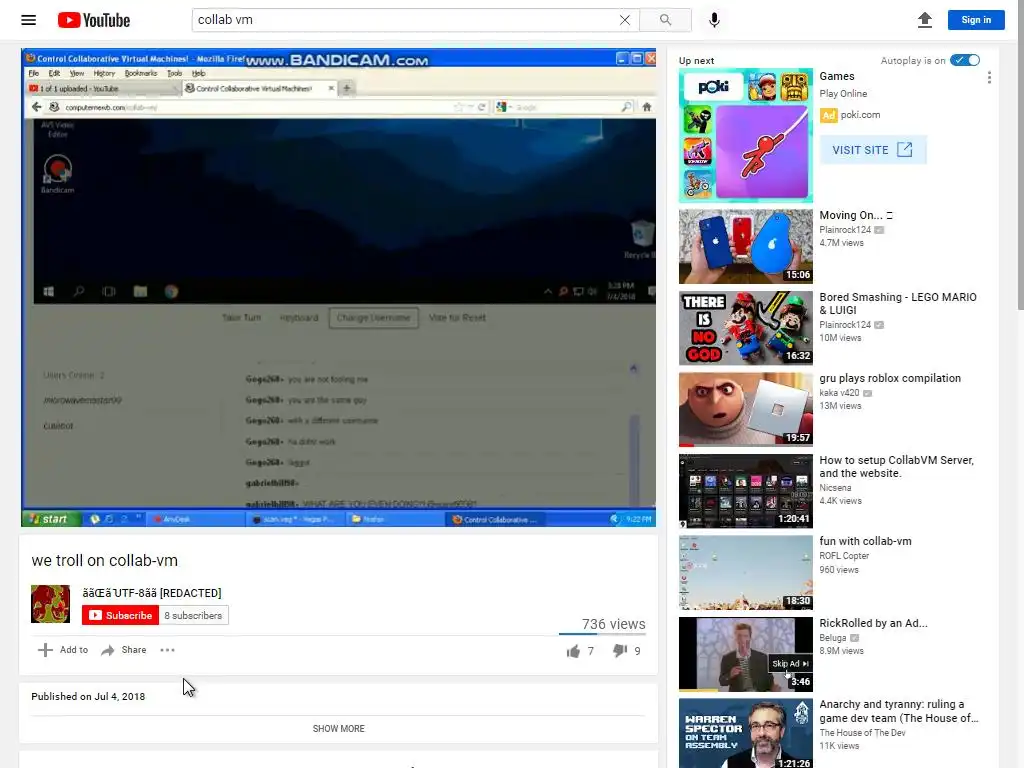The image size is (1024, 768).
Task: Click the Windows XP start button in video
Action: tap(51, 519)
